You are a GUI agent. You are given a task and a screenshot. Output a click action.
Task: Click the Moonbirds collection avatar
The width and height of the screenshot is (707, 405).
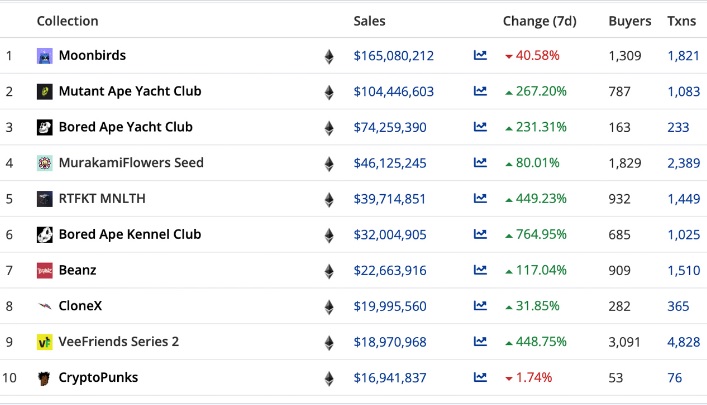(x=45, y=56)
